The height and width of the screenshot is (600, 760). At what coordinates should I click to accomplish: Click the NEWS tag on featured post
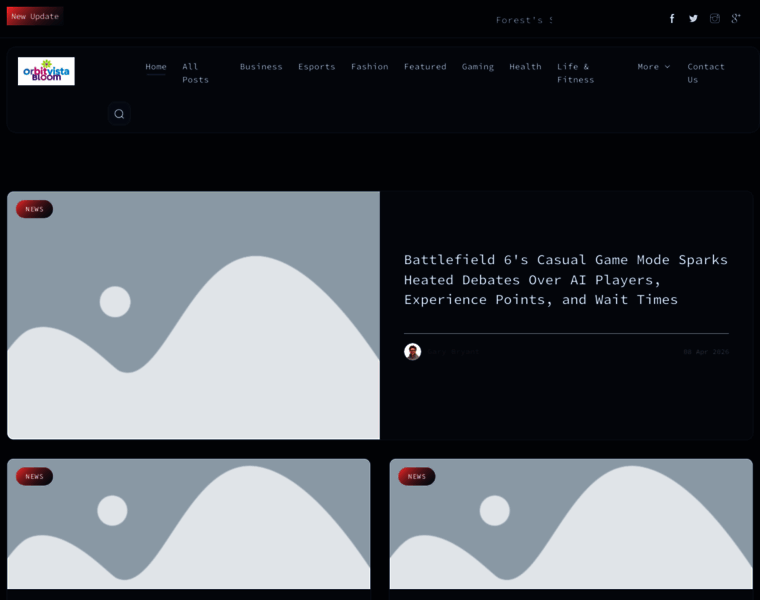pos(34,209)
